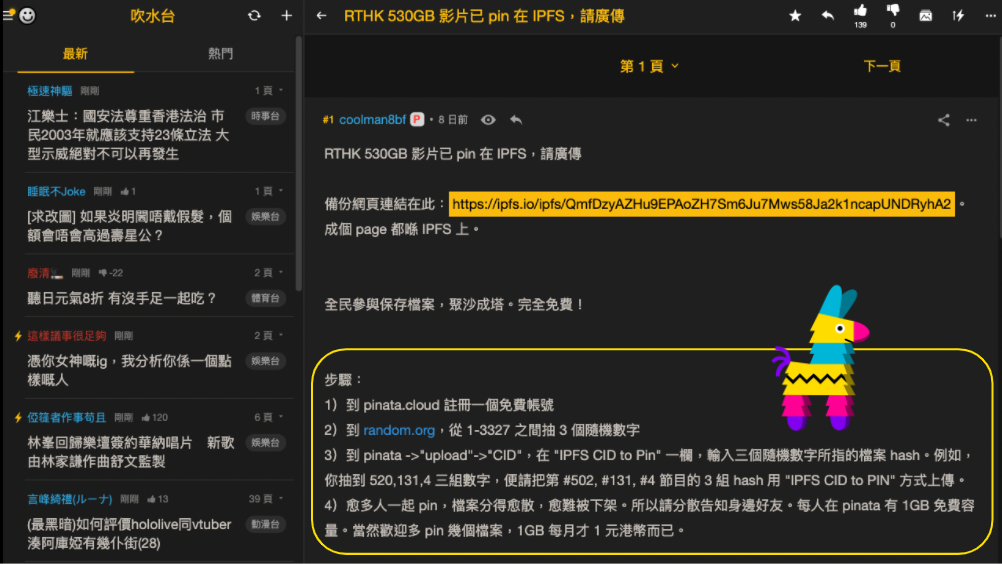Open the highlighted ipfs.io backup link
This screenshot has height=564, width=1002.
[702, 204]
